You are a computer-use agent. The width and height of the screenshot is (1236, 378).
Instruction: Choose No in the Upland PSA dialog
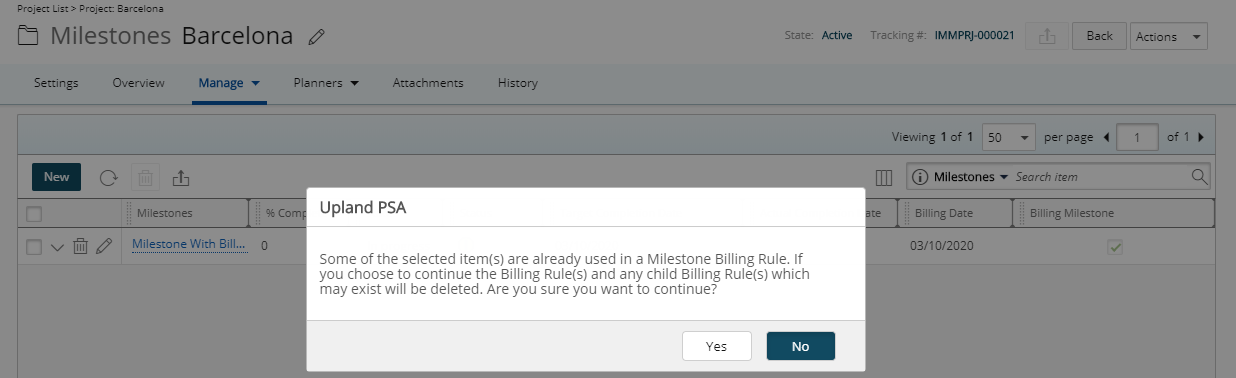click(800, 346)
